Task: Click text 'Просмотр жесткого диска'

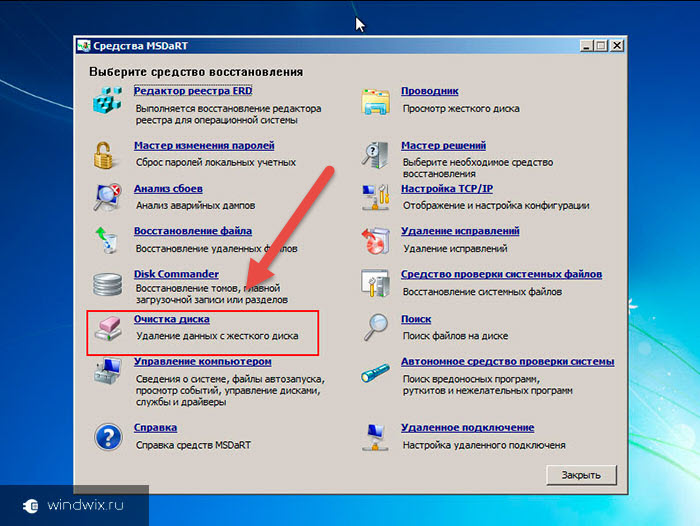Action: coord(461,109)
